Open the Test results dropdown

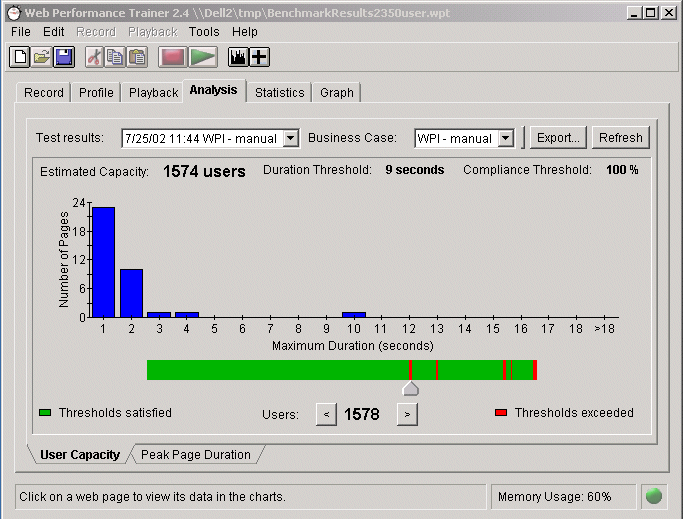coord(290,138)
